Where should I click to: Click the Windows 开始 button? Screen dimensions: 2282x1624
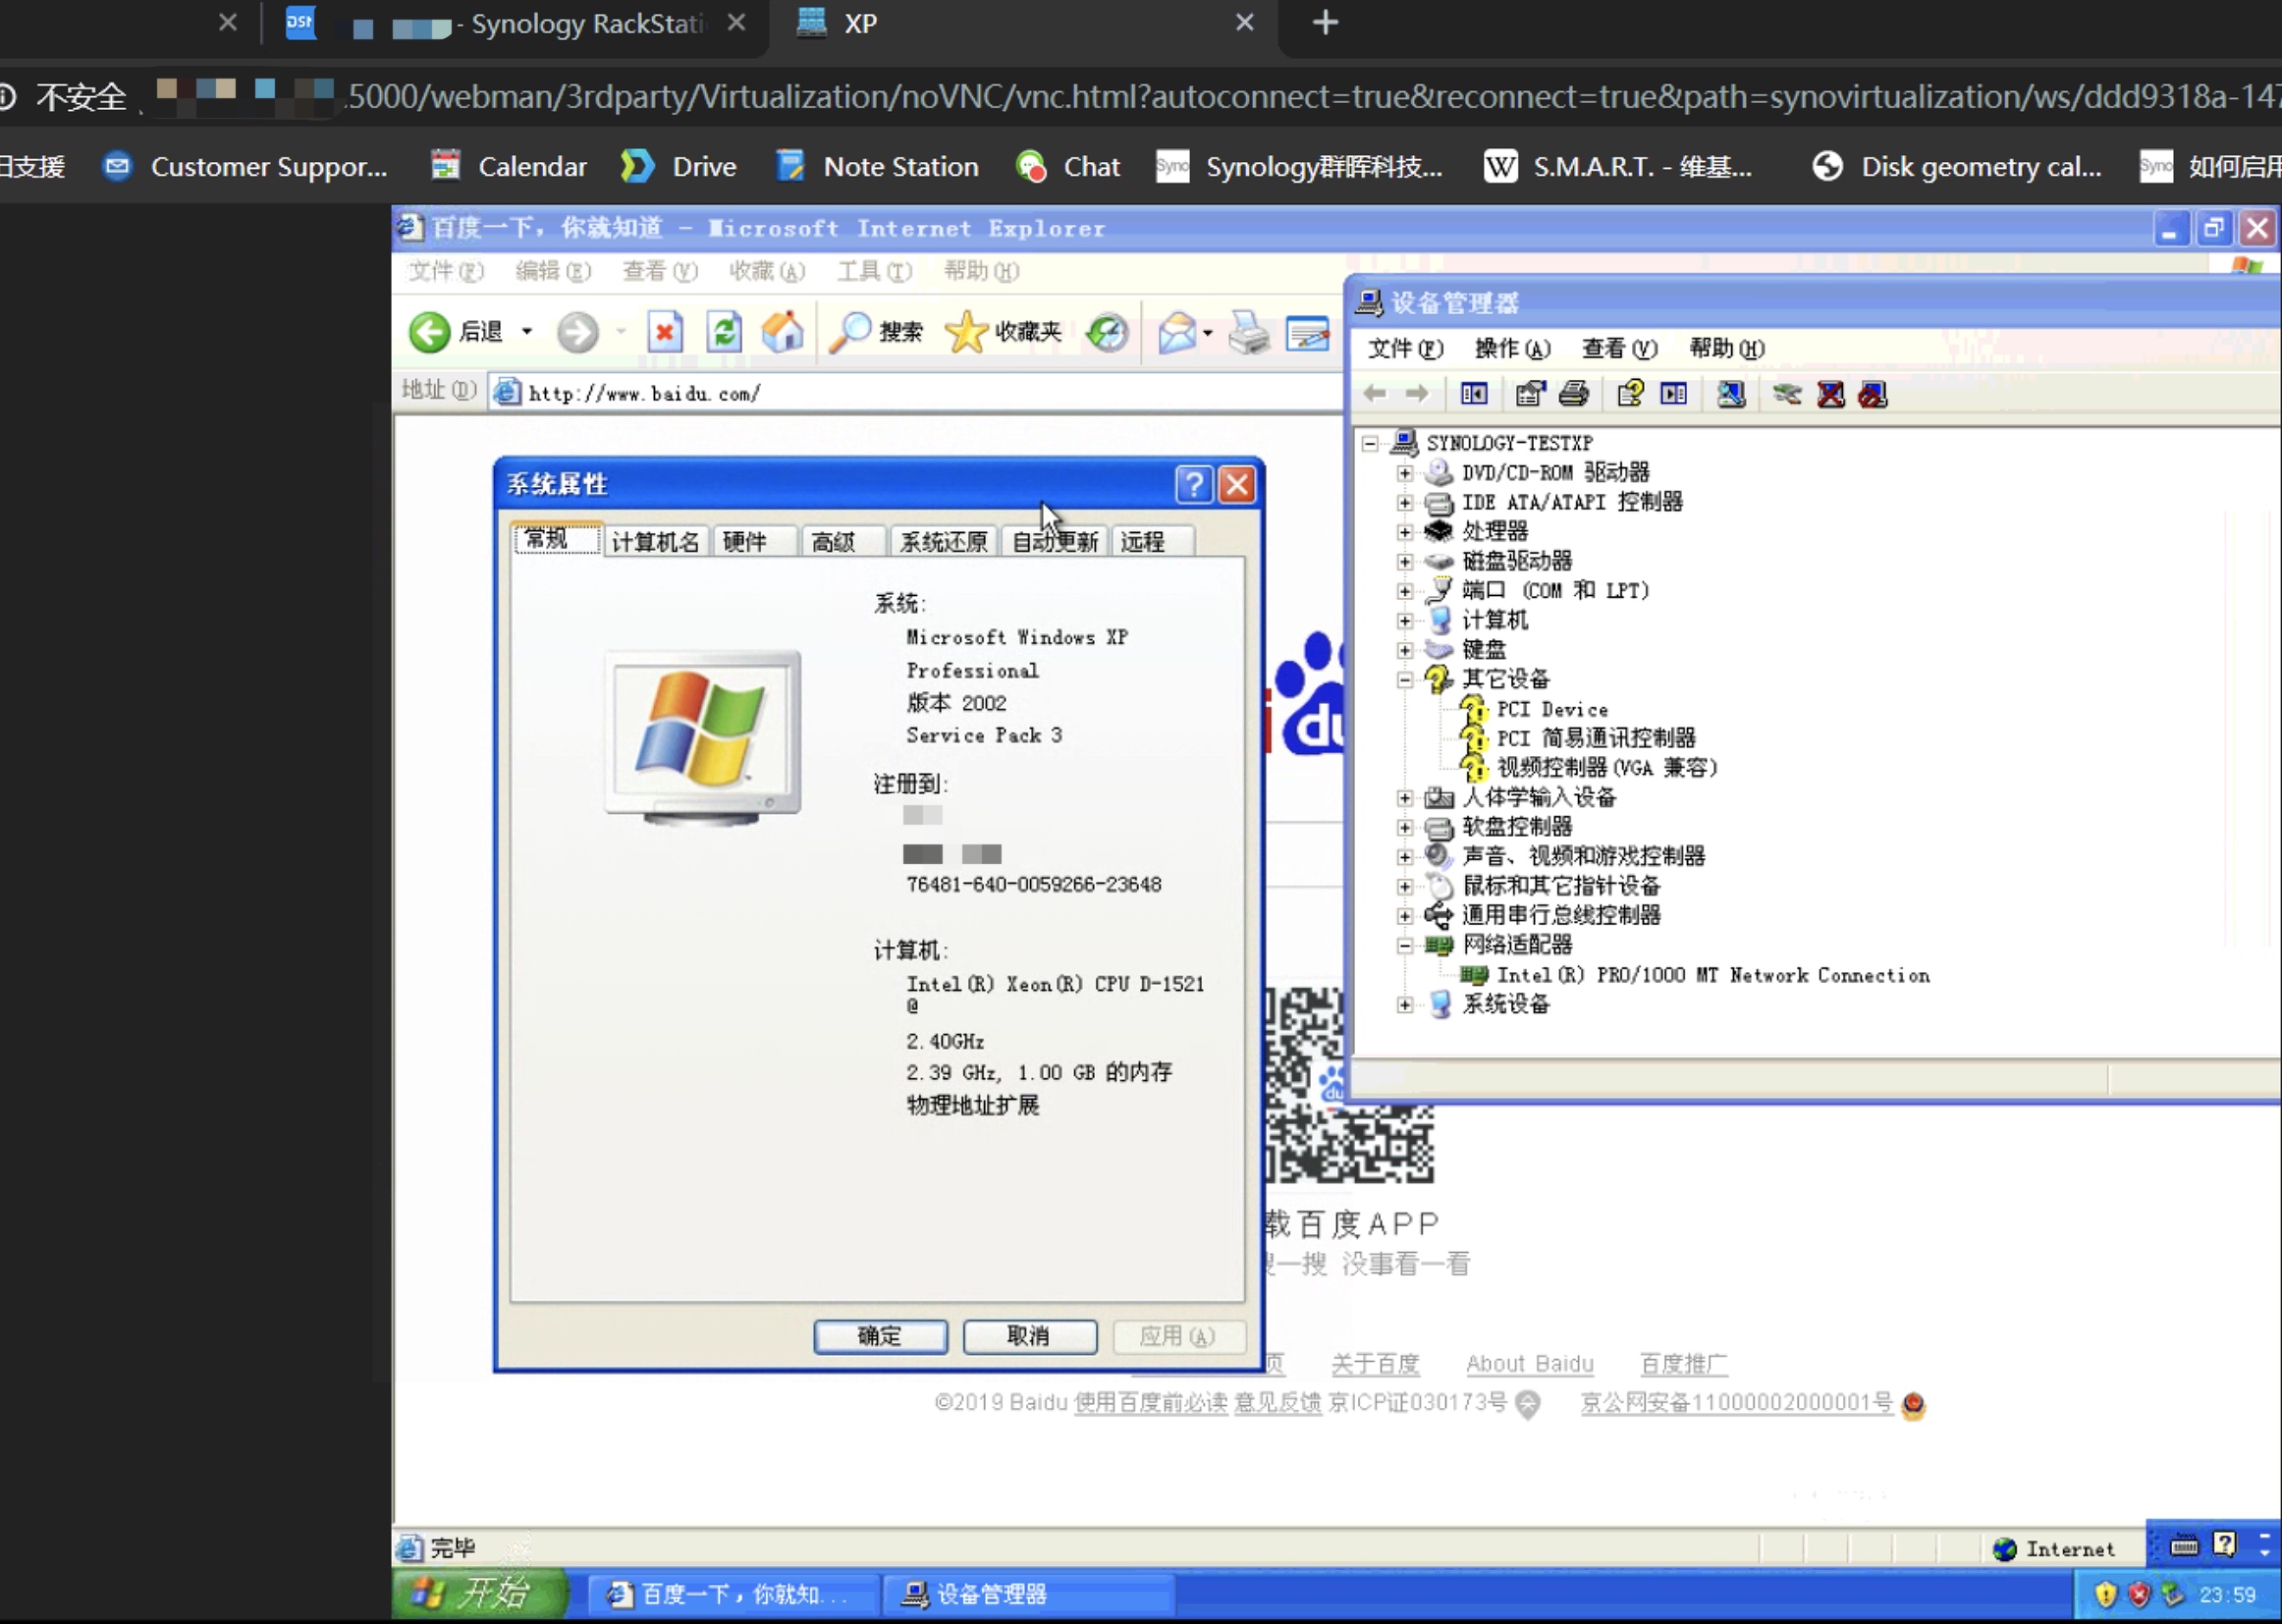tap(478, 1595)
